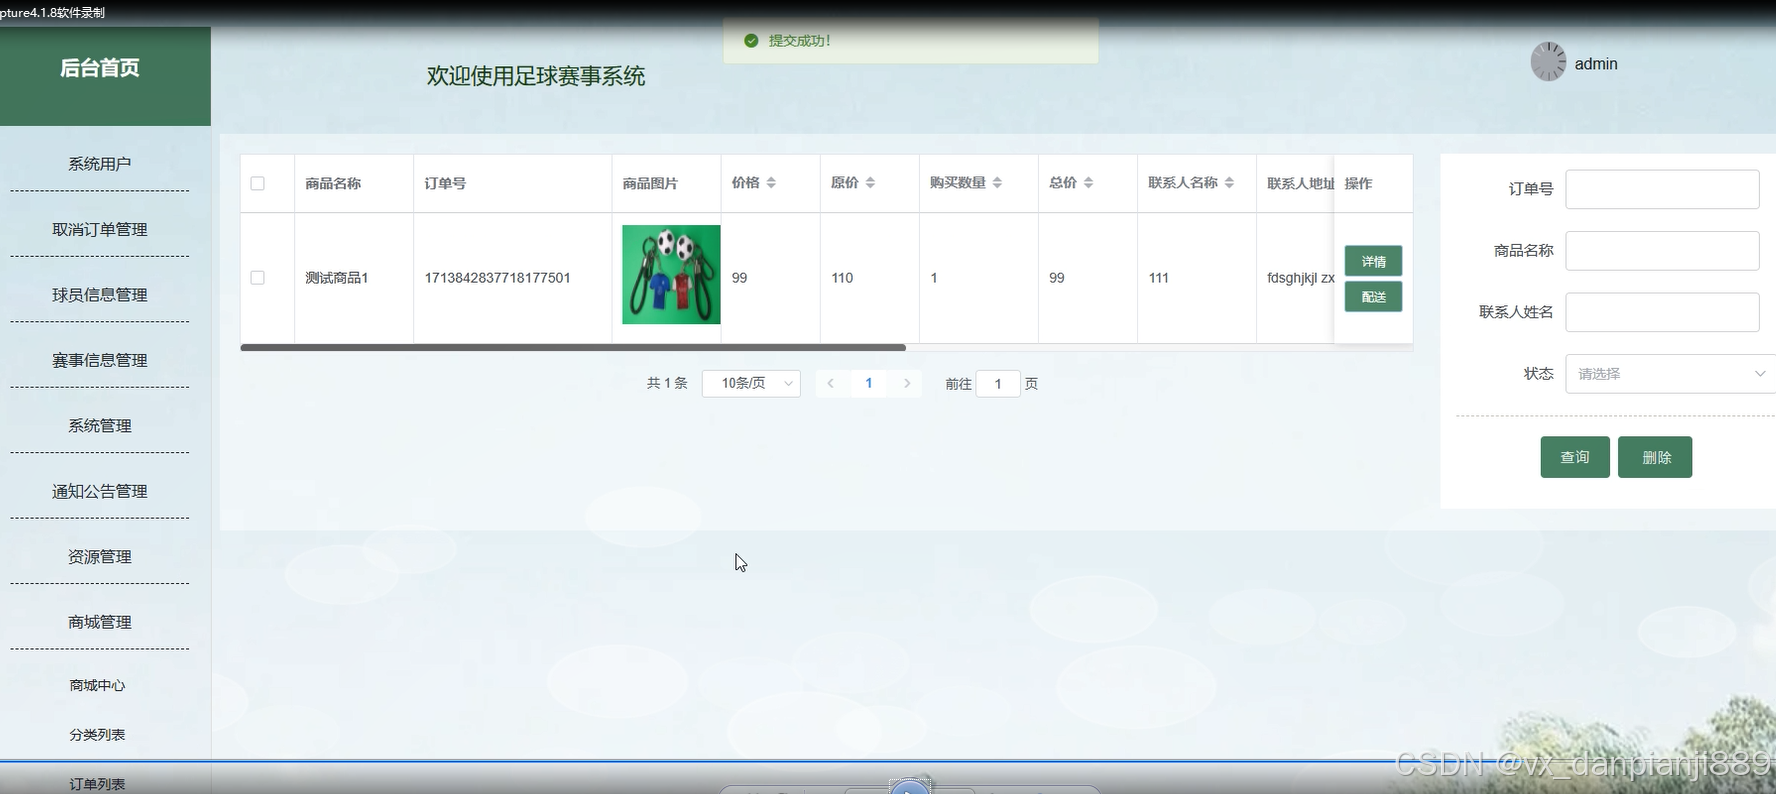1776x794 pixels.
Task: Click the 原价 value 110
Action: click(842, 278)
